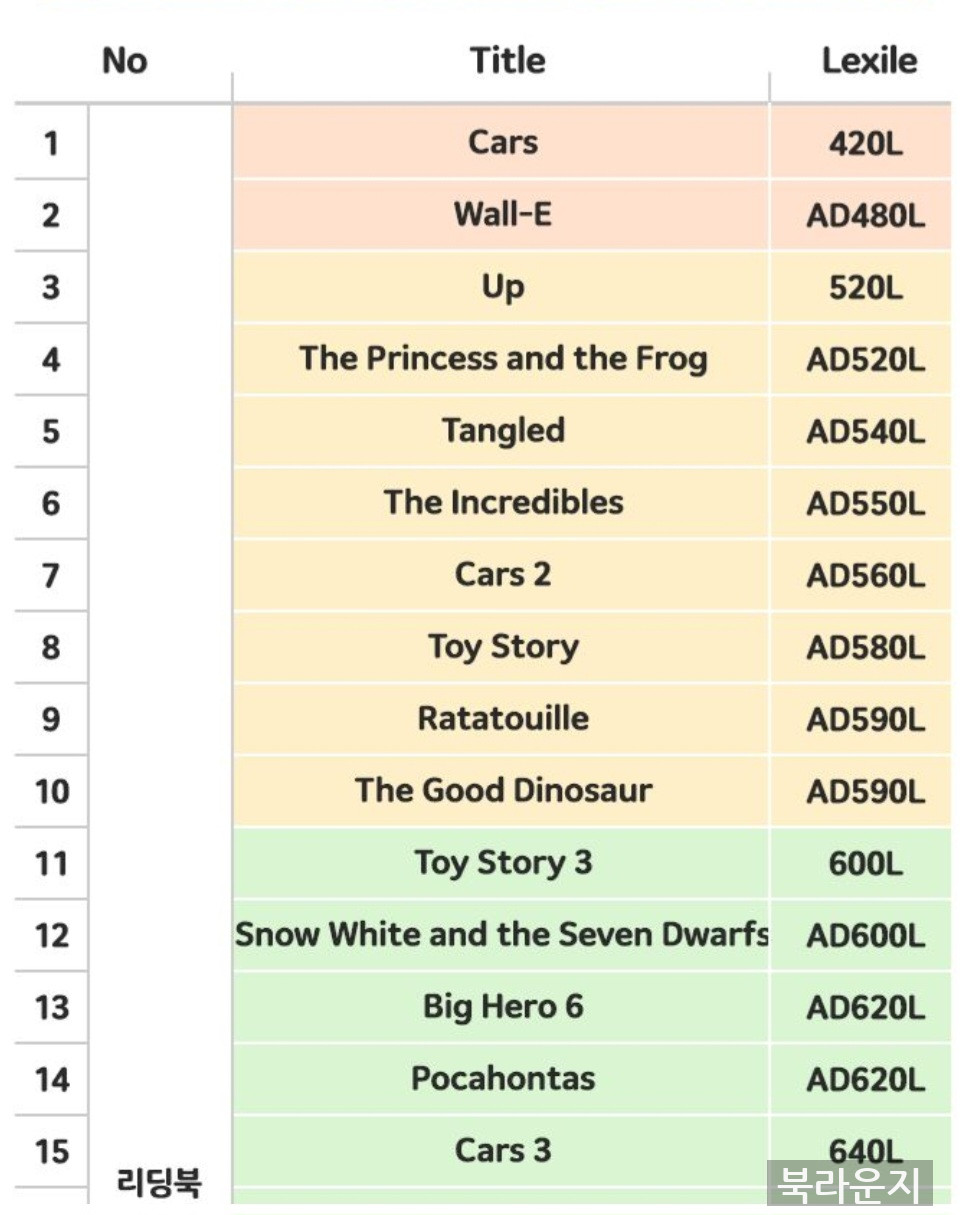Select The Princess and the Frog
This screenshot has height=1215, width=972.
tap(503, 358)
